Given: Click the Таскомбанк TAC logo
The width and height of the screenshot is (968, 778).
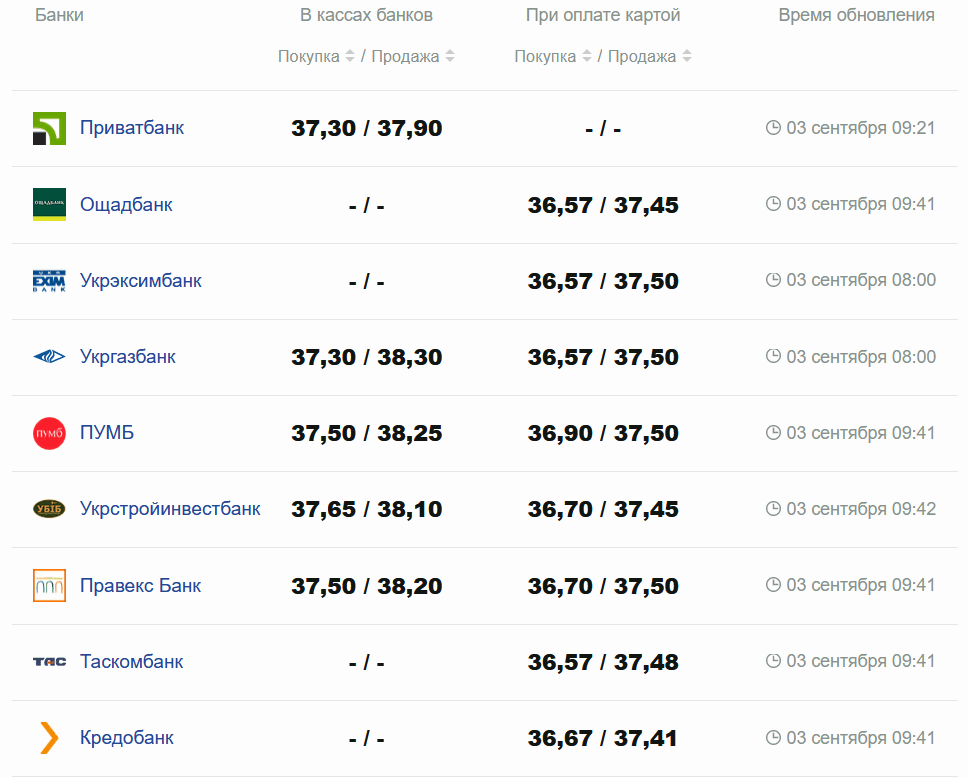Looking at the screenshot, I should tap(49, 662).
